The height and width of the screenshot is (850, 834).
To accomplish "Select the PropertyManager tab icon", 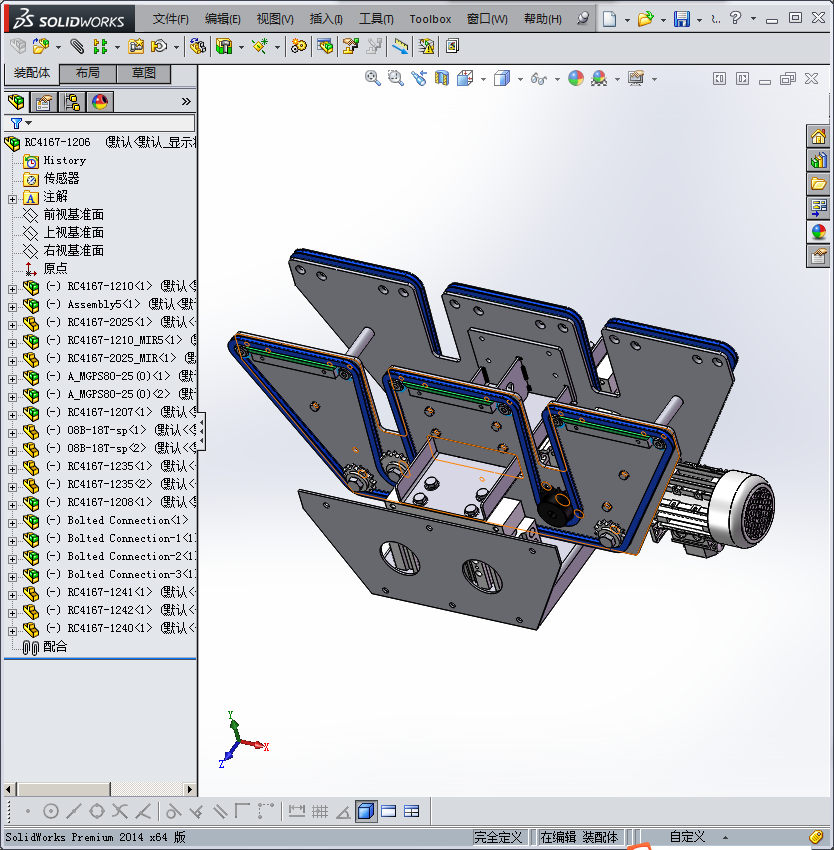I will (x=44, y=101).
